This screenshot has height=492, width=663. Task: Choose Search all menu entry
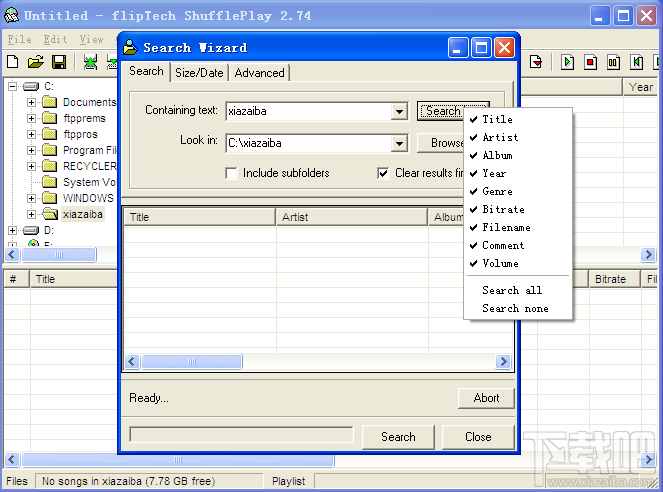[x=518, y=290]
